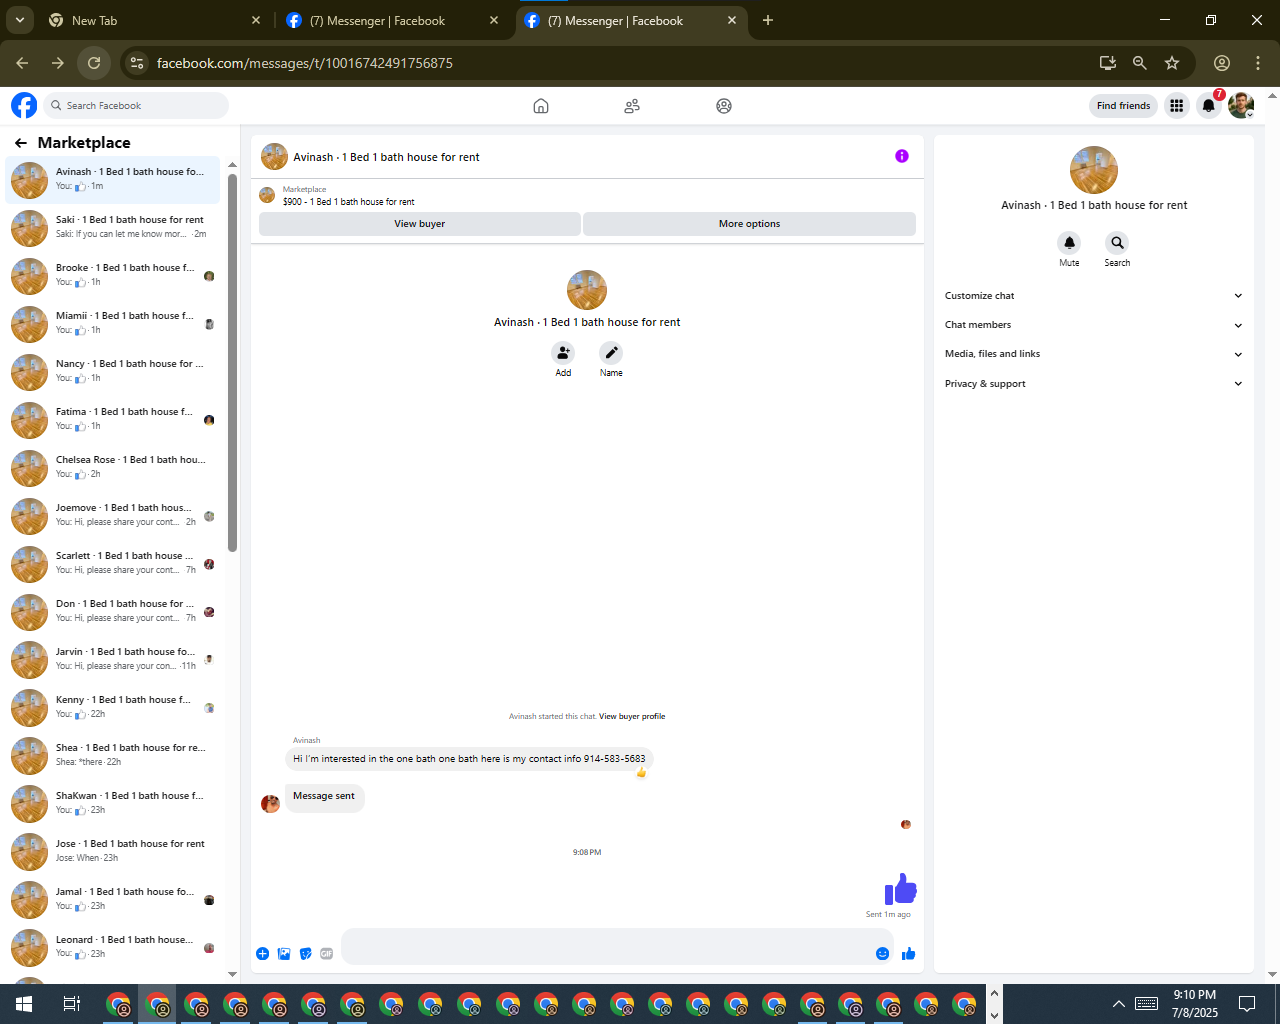Open a new browser tab
Image resolution: width=1280 pixels, height=1024 pixels.
pos(768,20)
